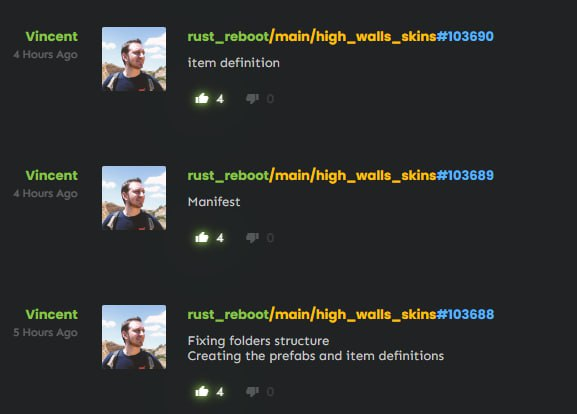Like the Manifest commit #103689
The width and height of the screenshot is (577, 414).
click(202, 238)
